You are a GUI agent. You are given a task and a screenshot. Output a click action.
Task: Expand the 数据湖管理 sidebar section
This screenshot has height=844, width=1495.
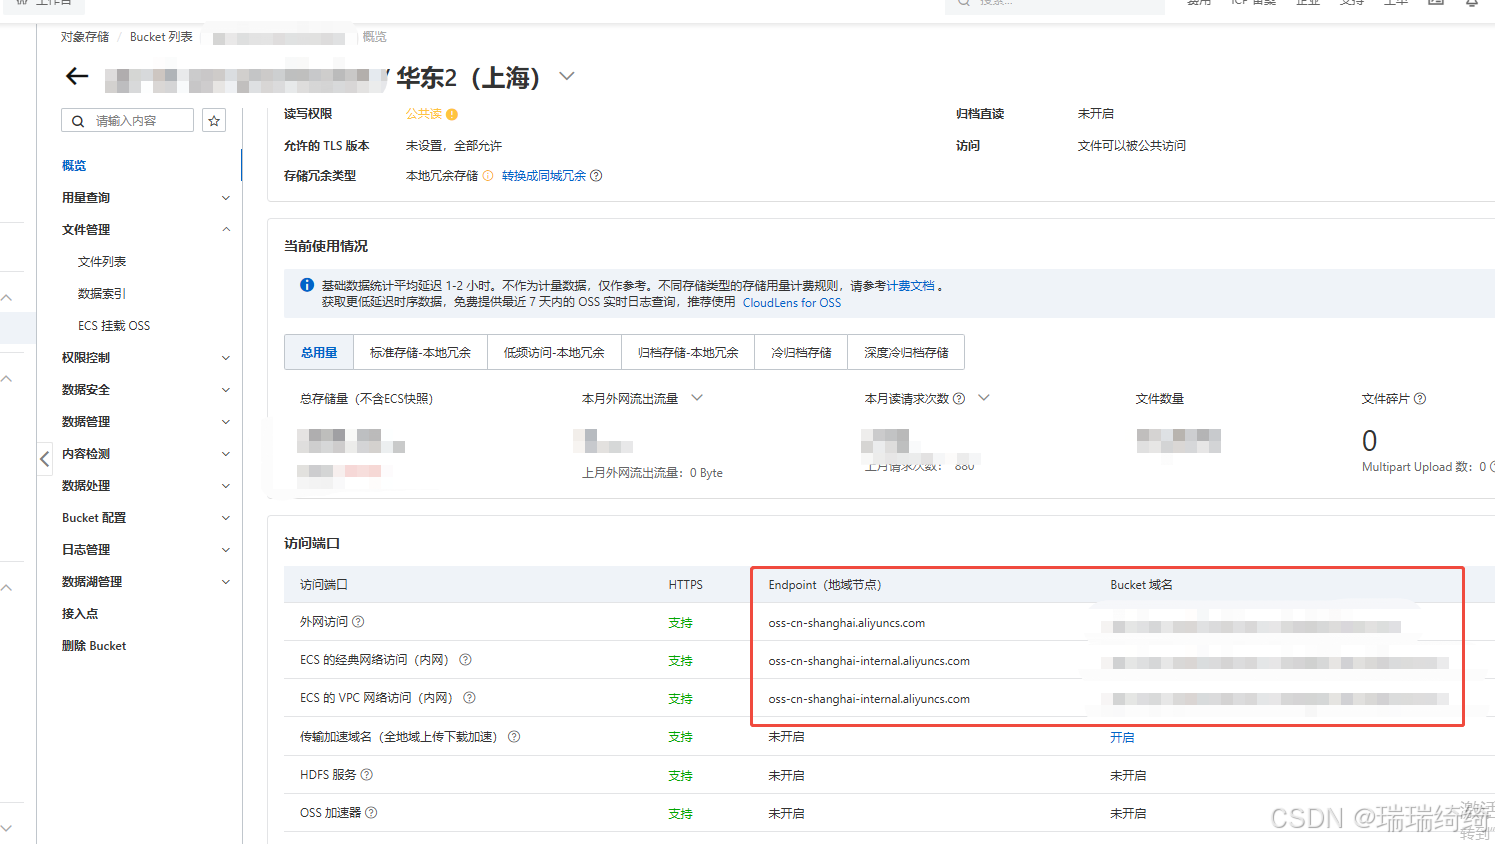pyautogui.click(x=226, y=582)
